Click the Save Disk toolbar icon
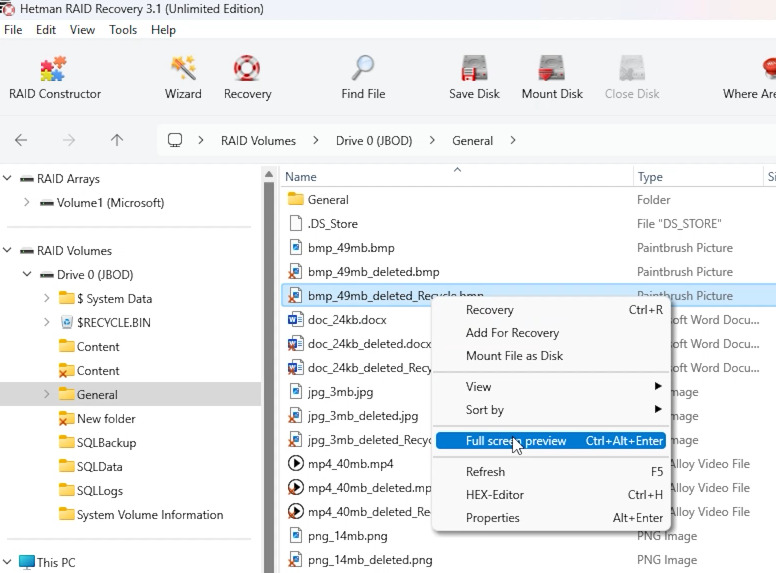This screenshot has height=573, width=776. tap(474, 69)
